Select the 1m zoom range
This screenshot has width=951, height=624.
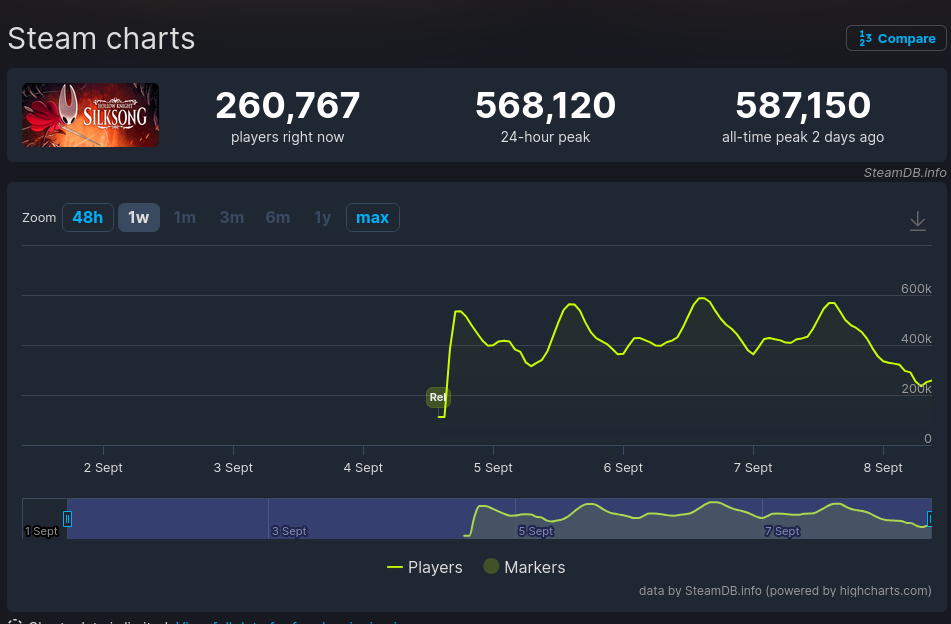point(184,217)
